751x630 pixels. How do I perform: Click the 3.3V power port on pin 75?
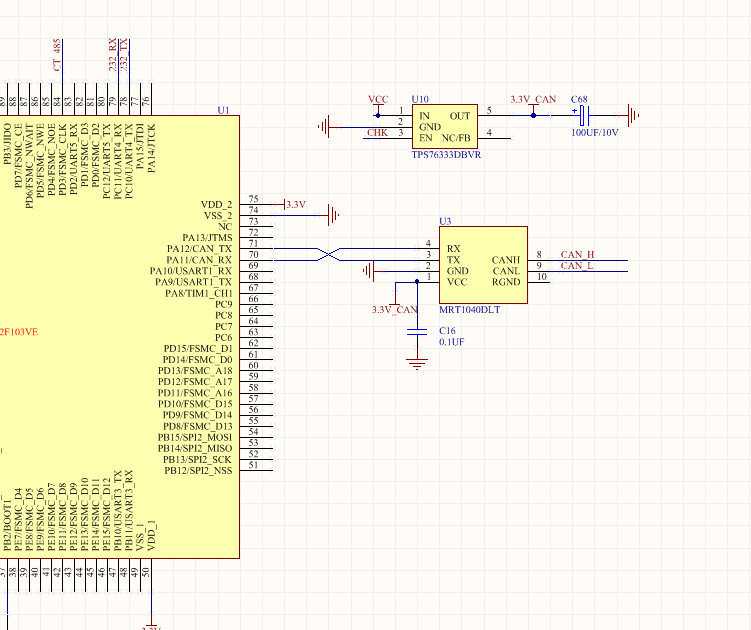[x=295, y=205]
